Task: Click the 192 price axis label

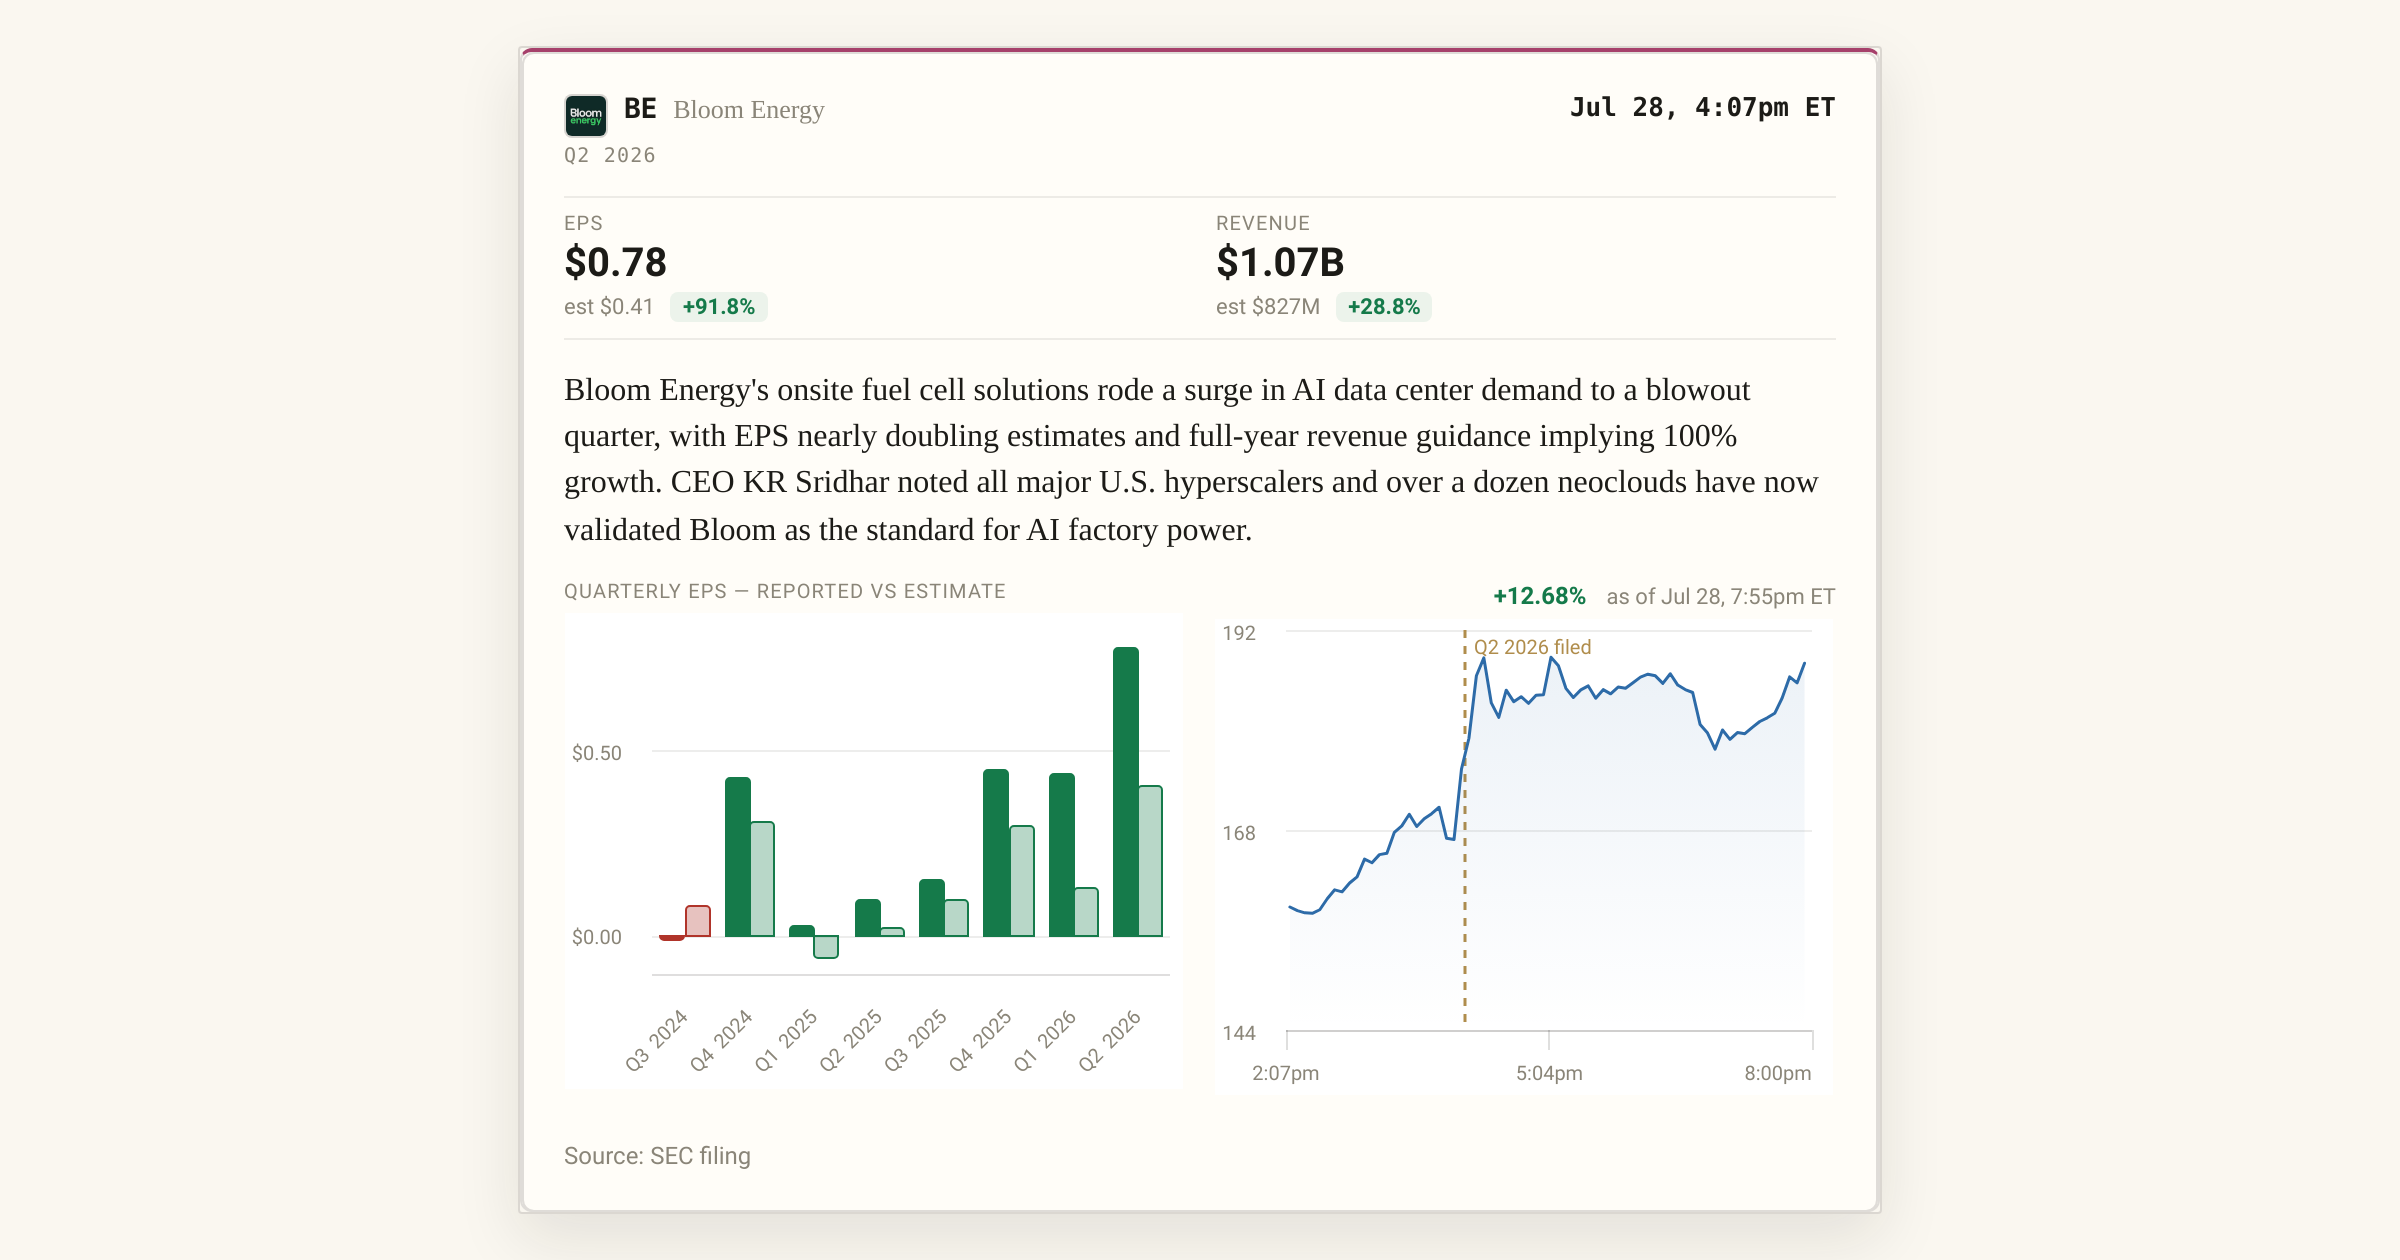Action: pos(1239,633)
